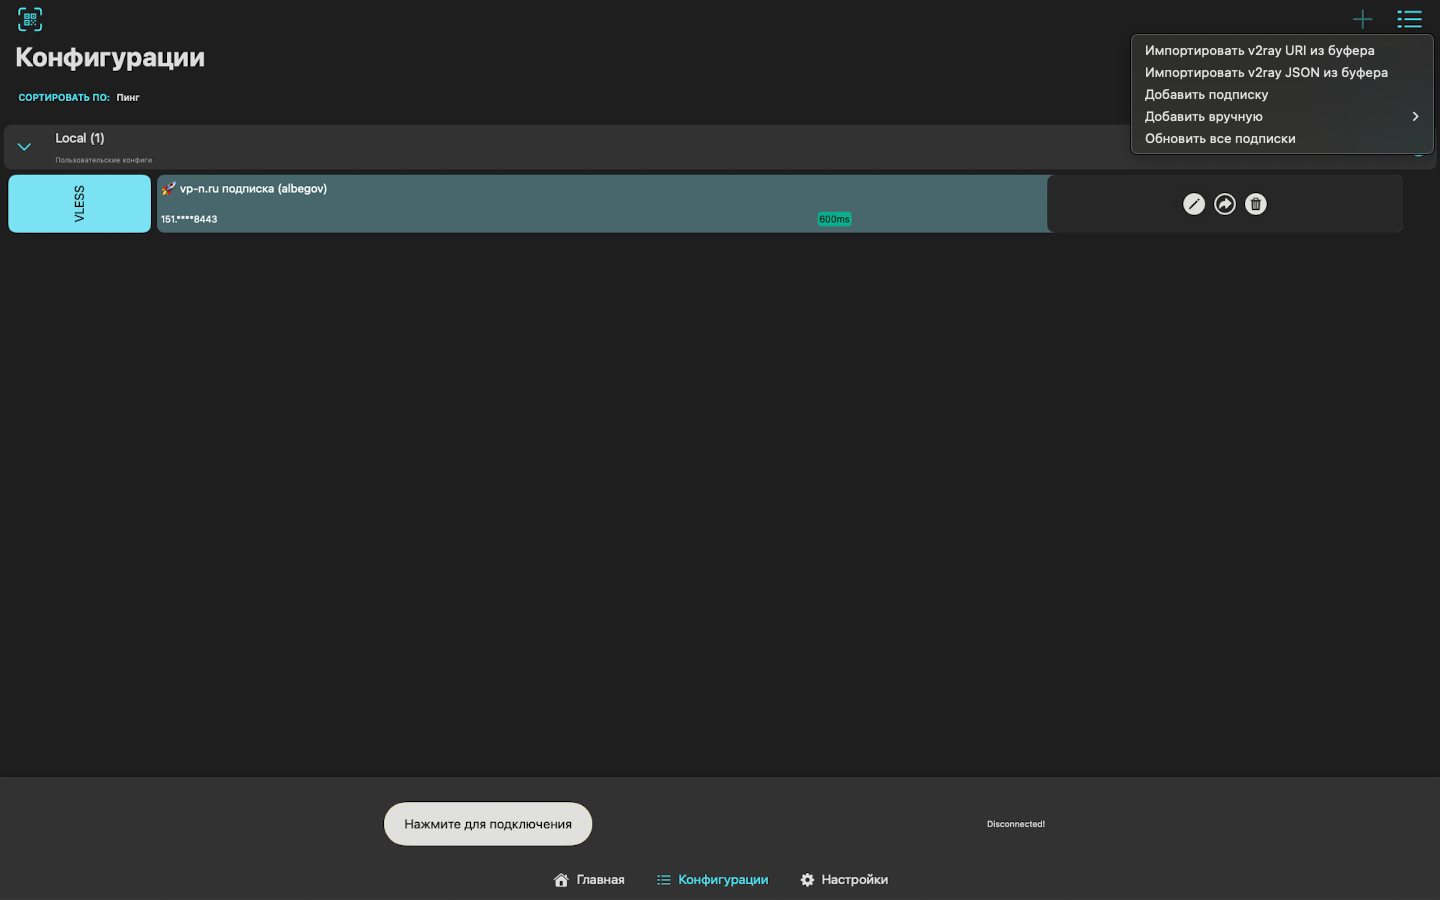Collapse the Local configs group chevron
The image size is (1440, 900).
24,145
